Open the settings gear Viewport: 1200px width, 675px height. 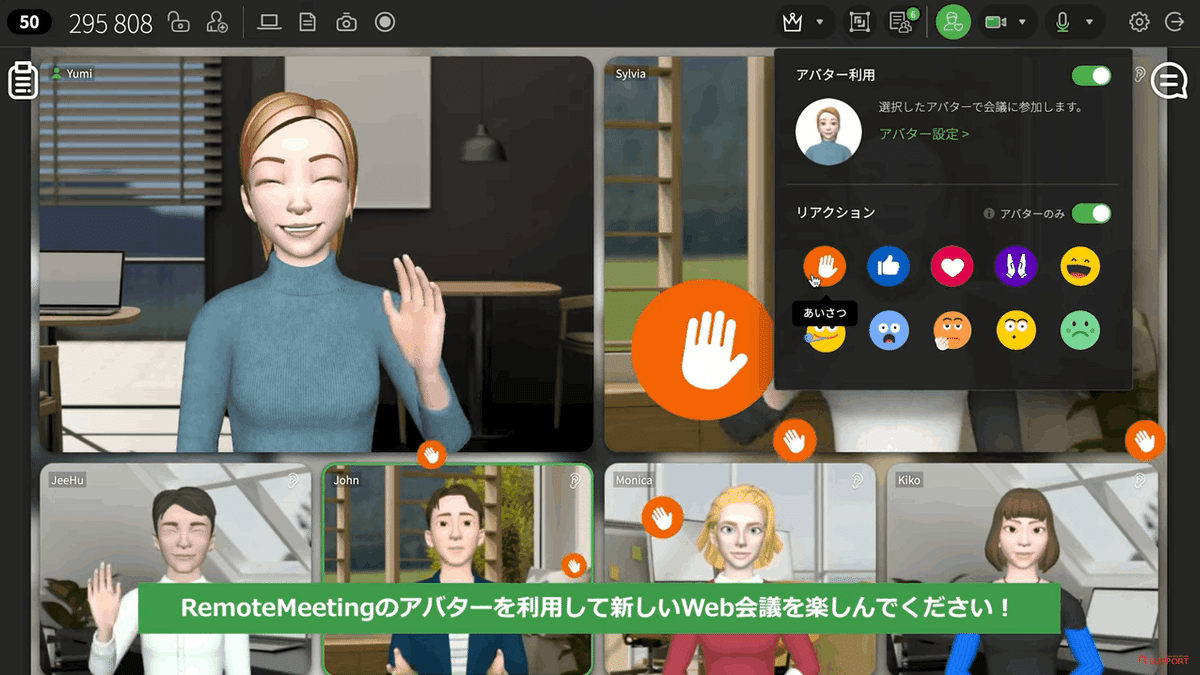coord(1139,22)
